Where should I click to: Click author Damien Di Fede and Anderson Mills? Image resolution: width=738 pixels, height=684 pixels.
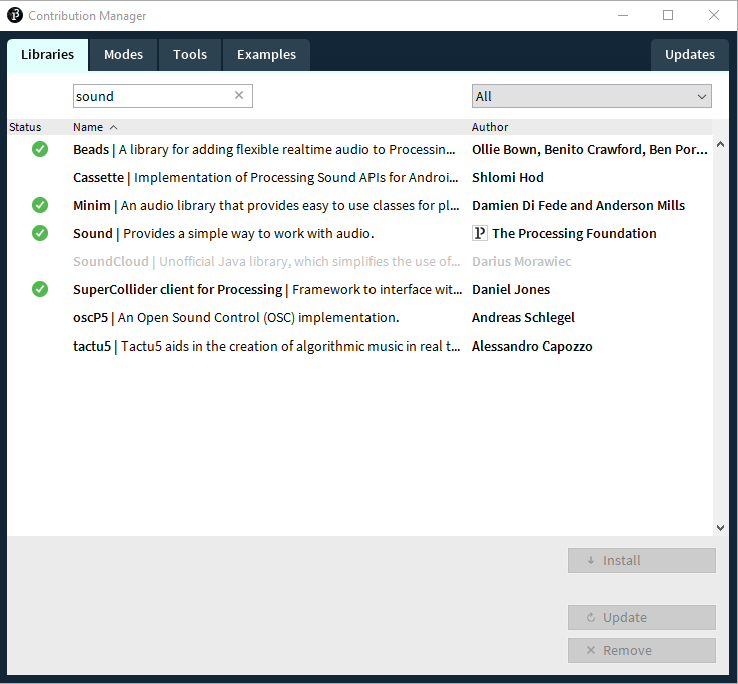[x=578, y=205]
